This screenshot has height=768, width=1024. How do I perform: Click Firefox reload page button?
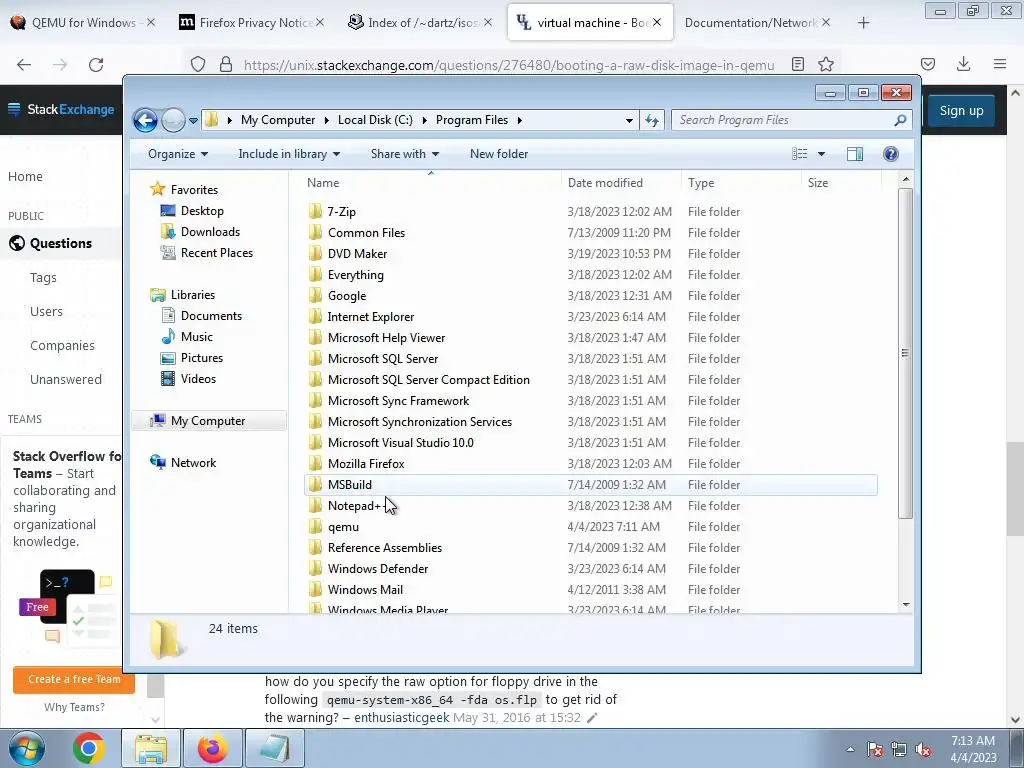[x=96, y=65]
